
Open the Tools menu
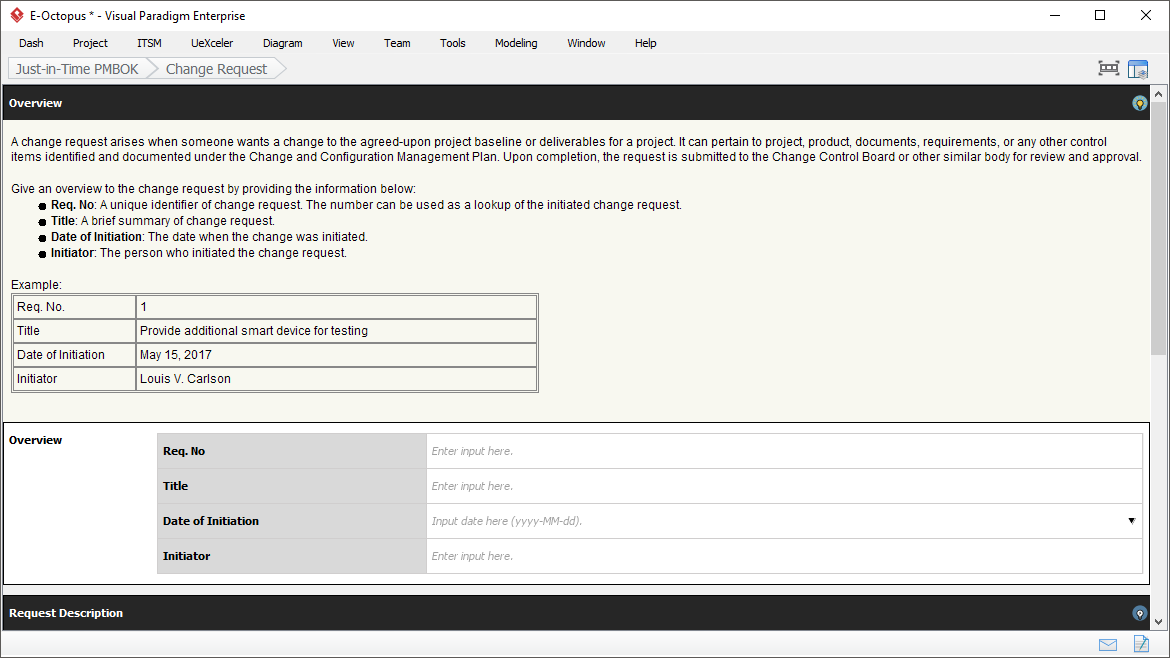(x=453, y=43)
